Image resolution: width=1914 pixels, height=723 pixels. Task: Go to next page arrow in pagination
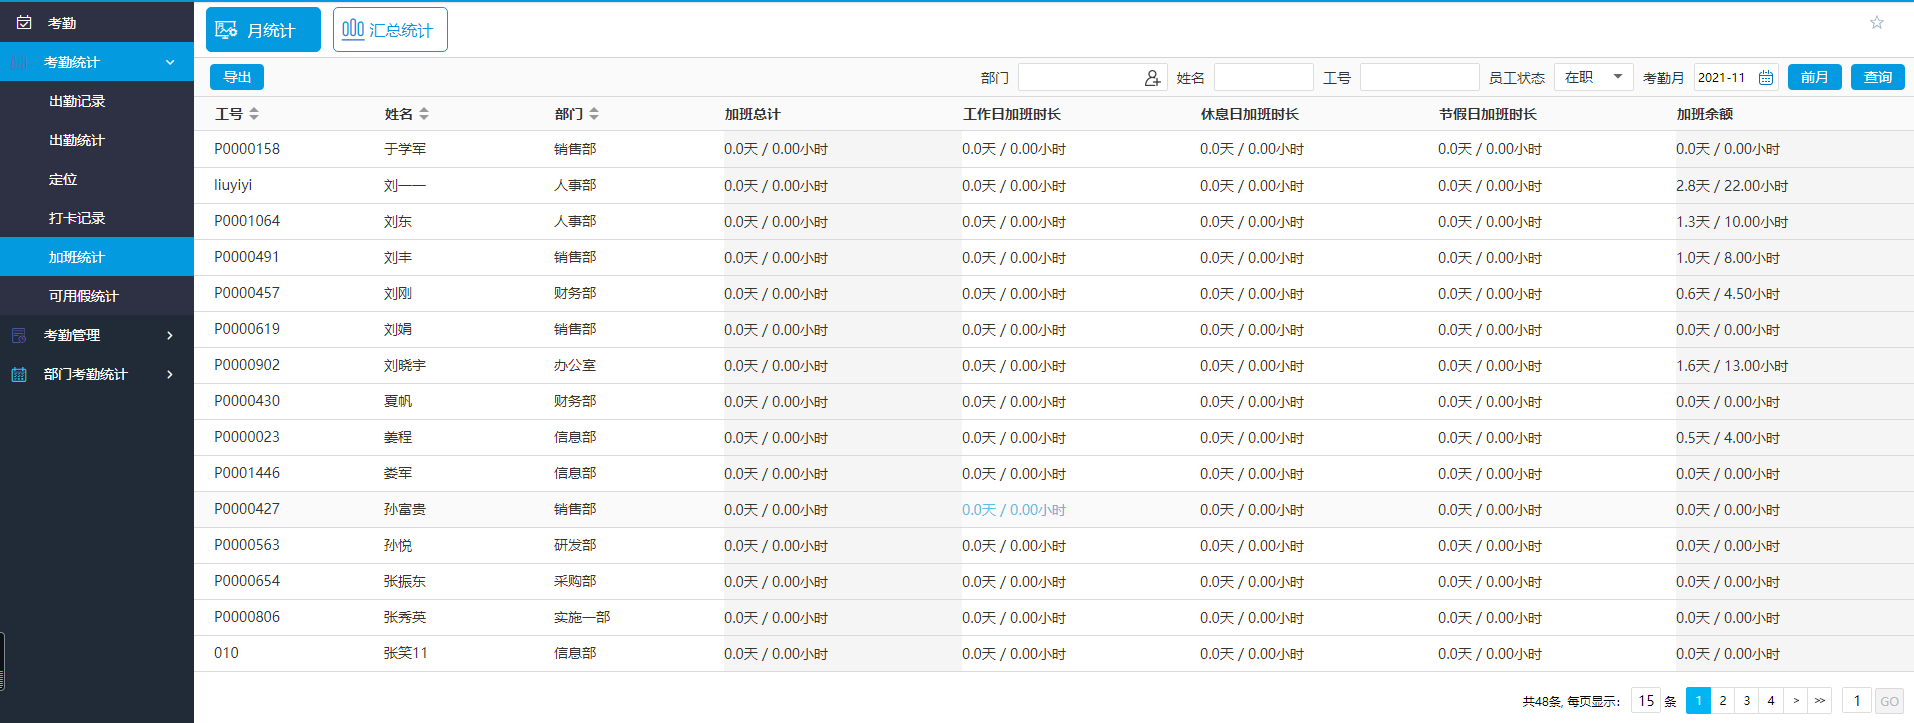coord(1796,701)
